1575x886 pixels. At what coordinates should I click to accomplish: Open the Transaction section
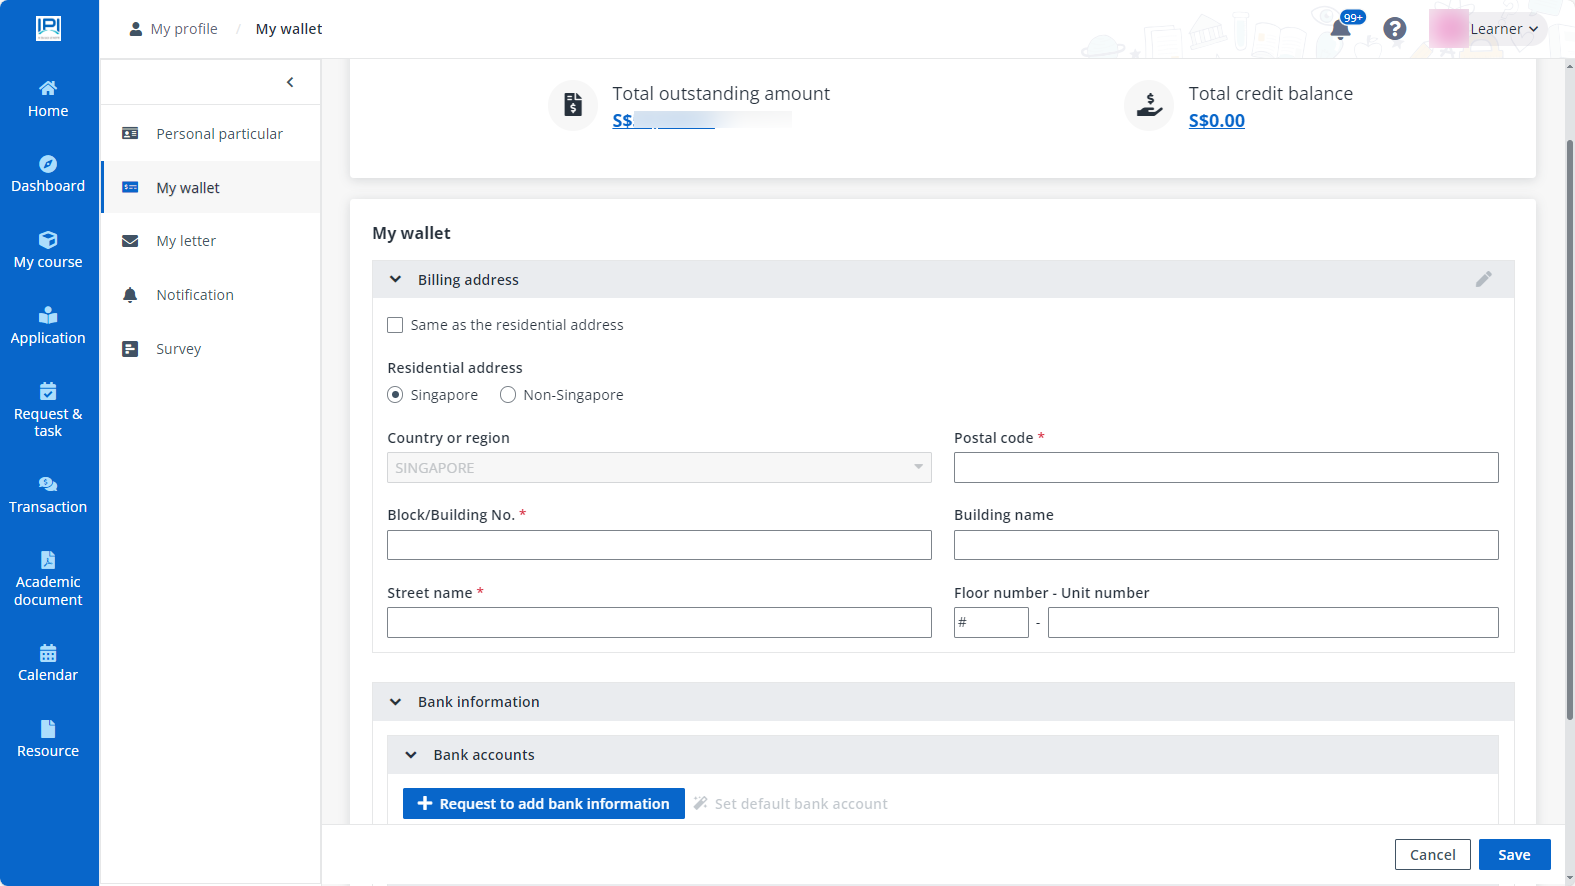[x=48, y=496]
